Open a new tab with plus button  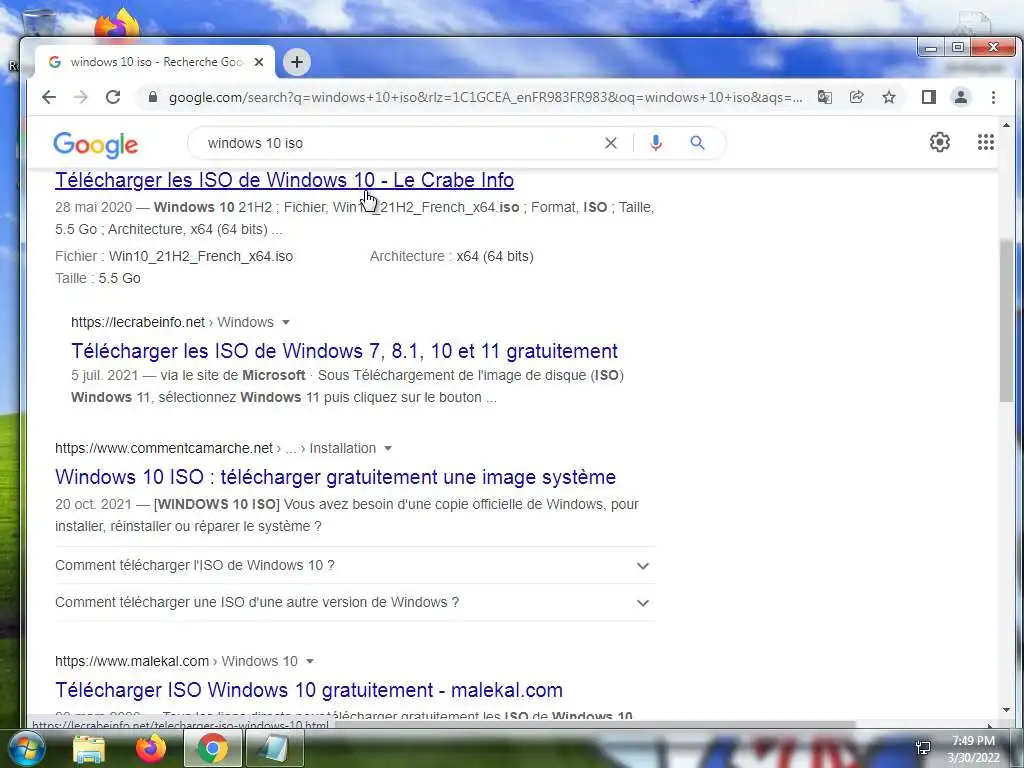(296, 62)
